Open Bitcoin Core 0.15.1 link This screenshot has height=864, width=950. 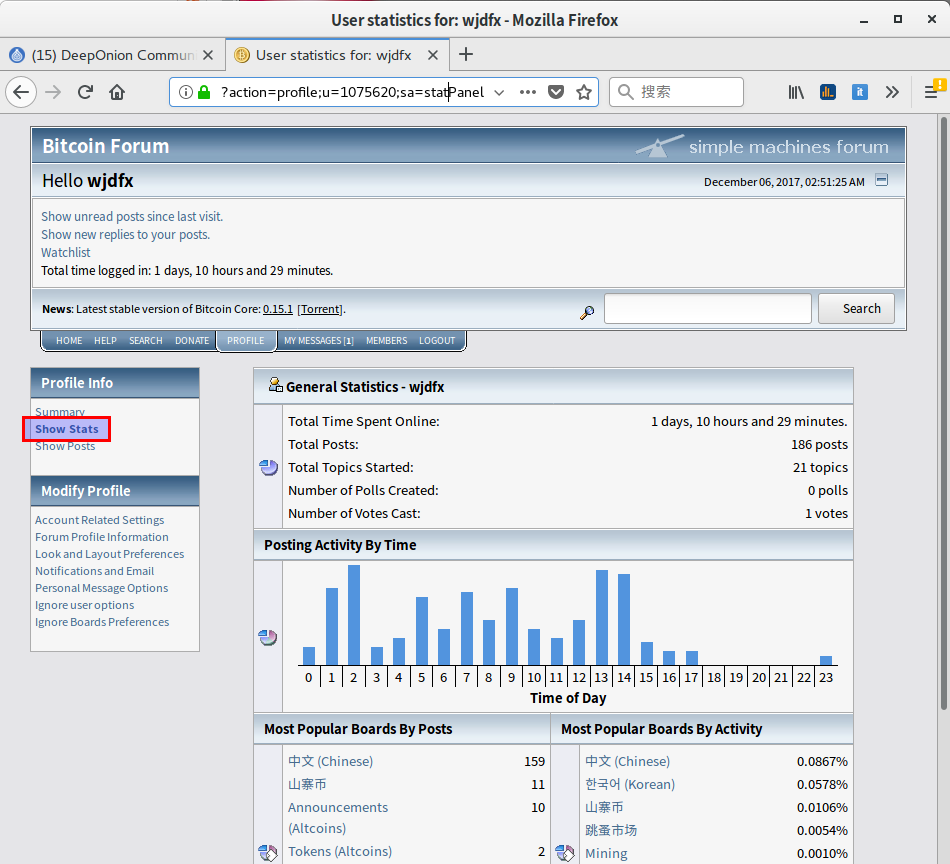(x=277, y=309)
